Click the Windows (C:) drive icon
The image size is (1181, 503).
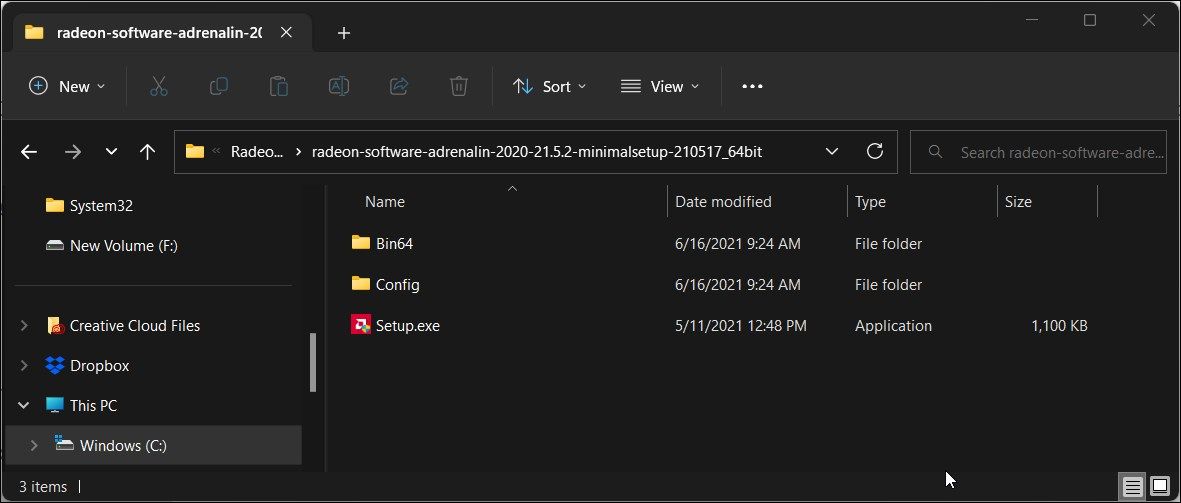[65, 444]
